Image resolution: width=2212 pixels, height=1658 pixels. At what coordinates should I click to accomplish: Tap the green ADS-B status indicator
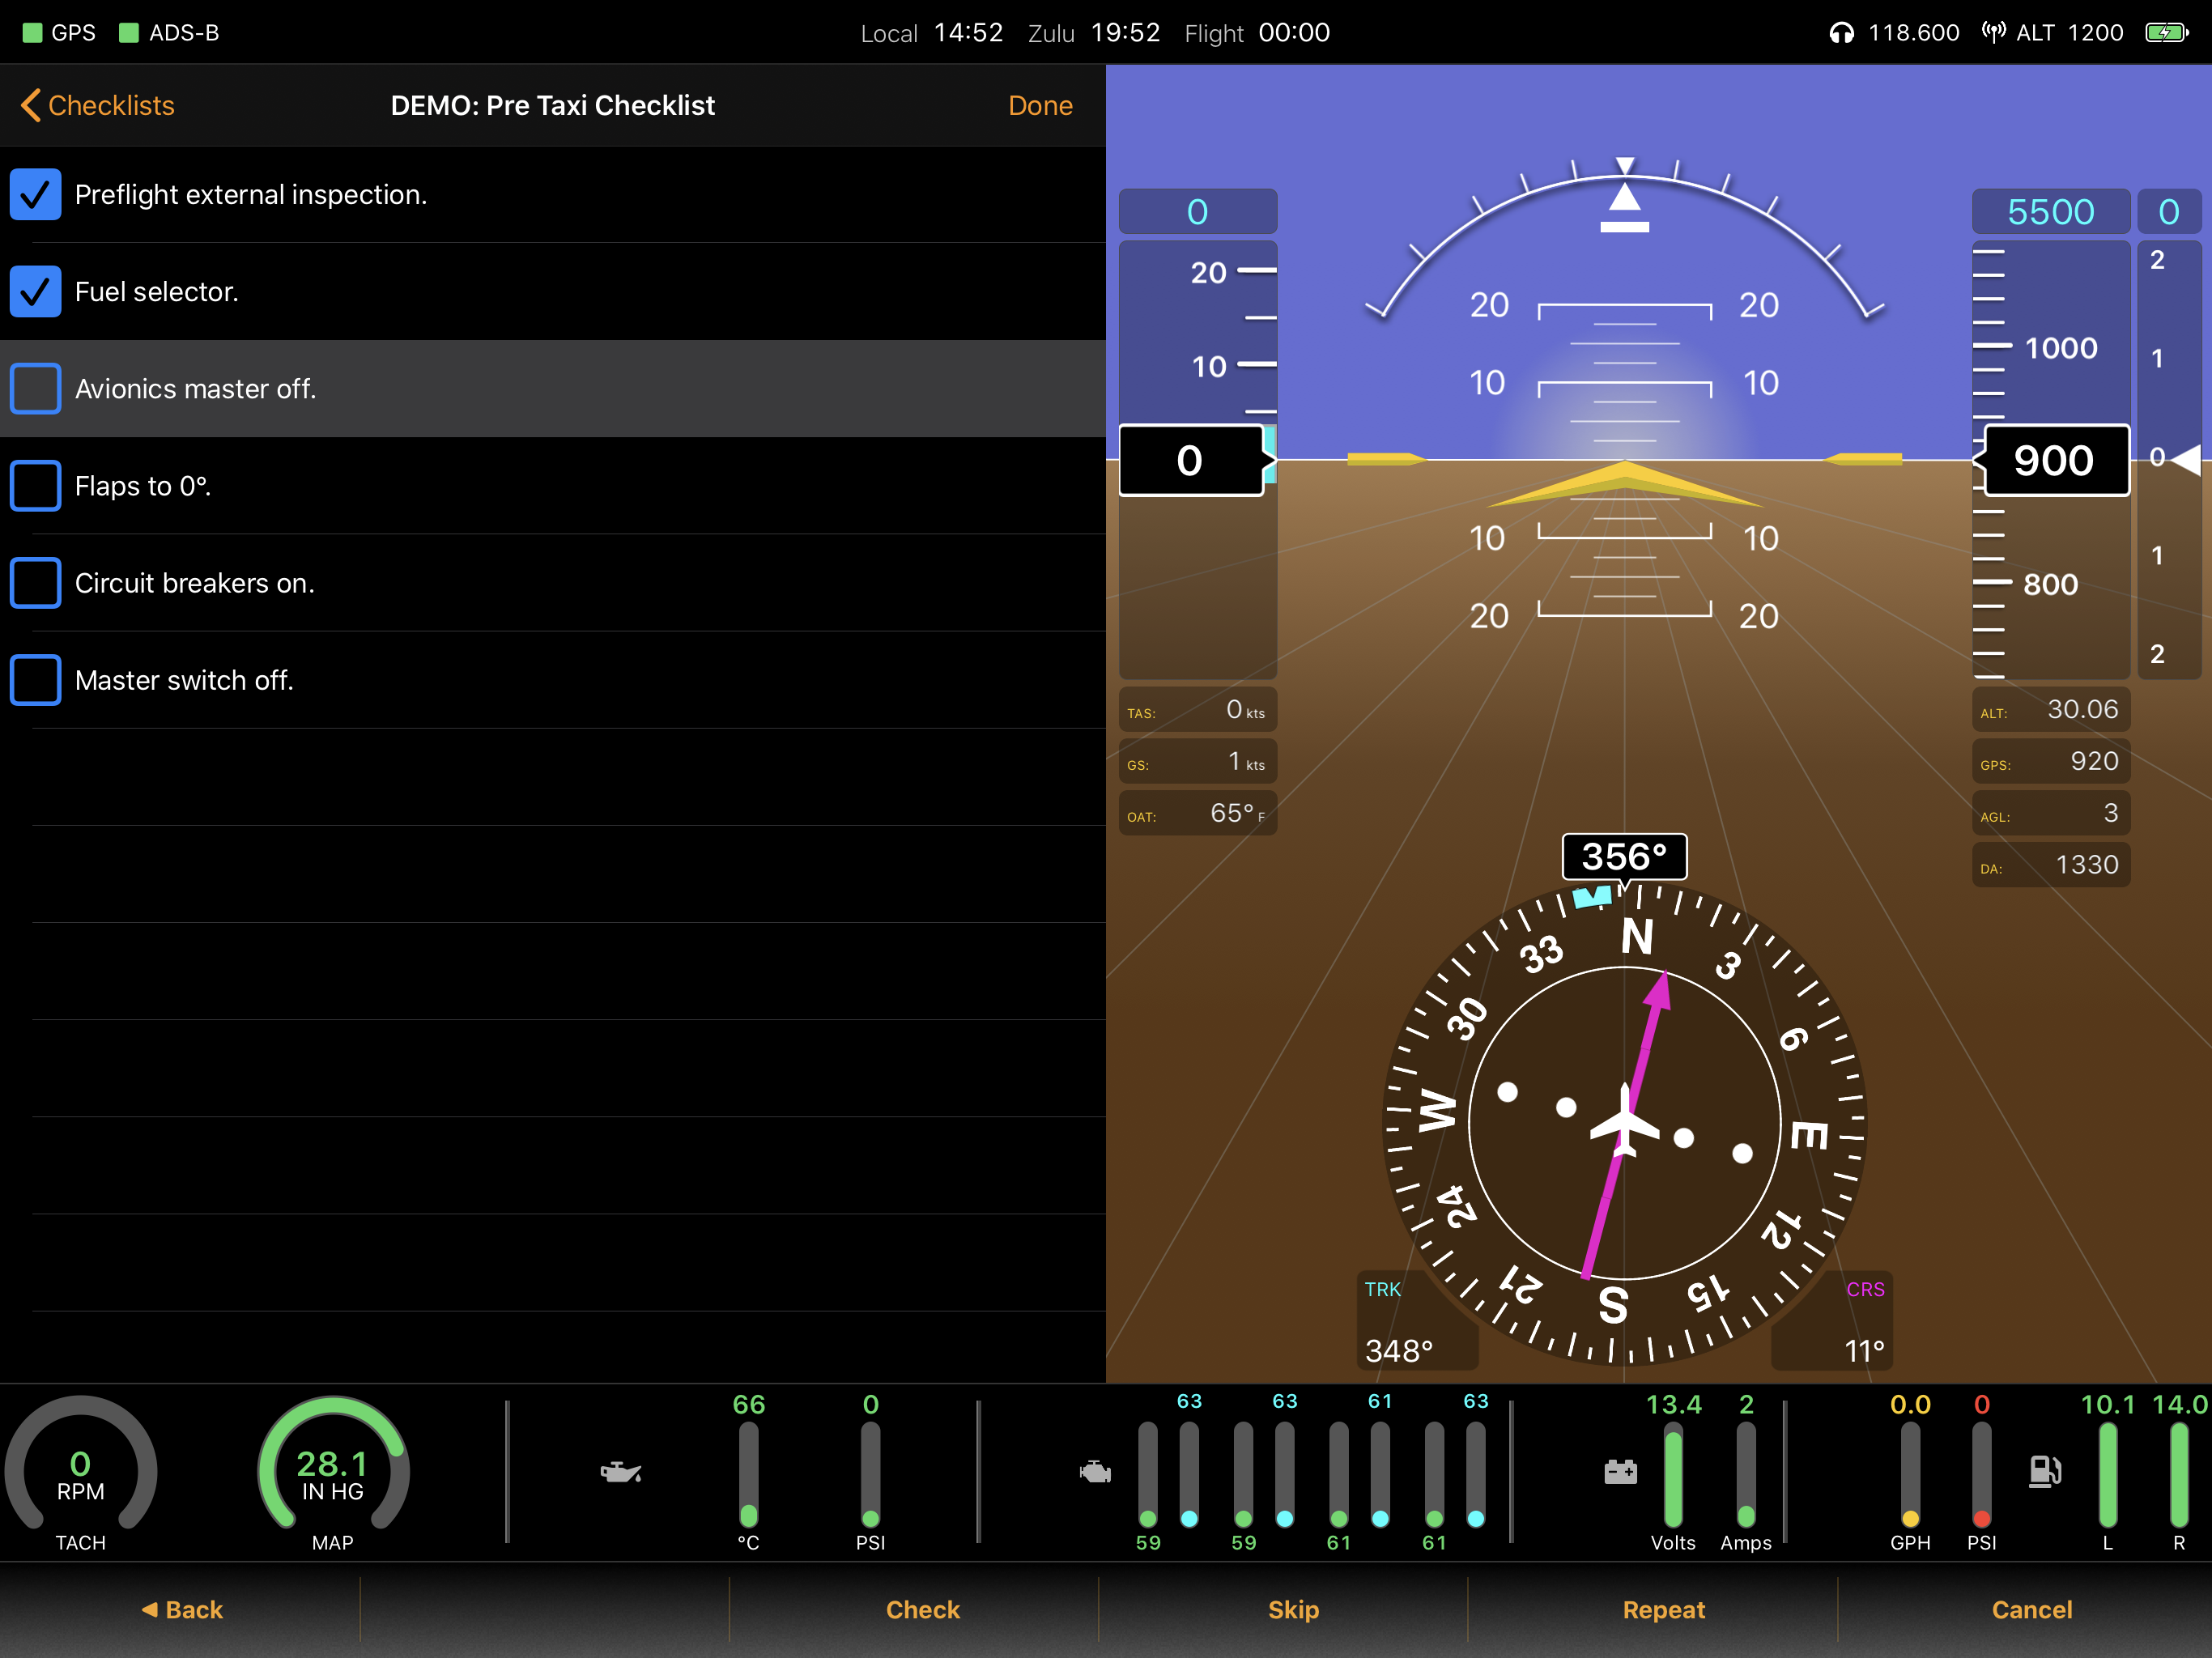[128, 33]
